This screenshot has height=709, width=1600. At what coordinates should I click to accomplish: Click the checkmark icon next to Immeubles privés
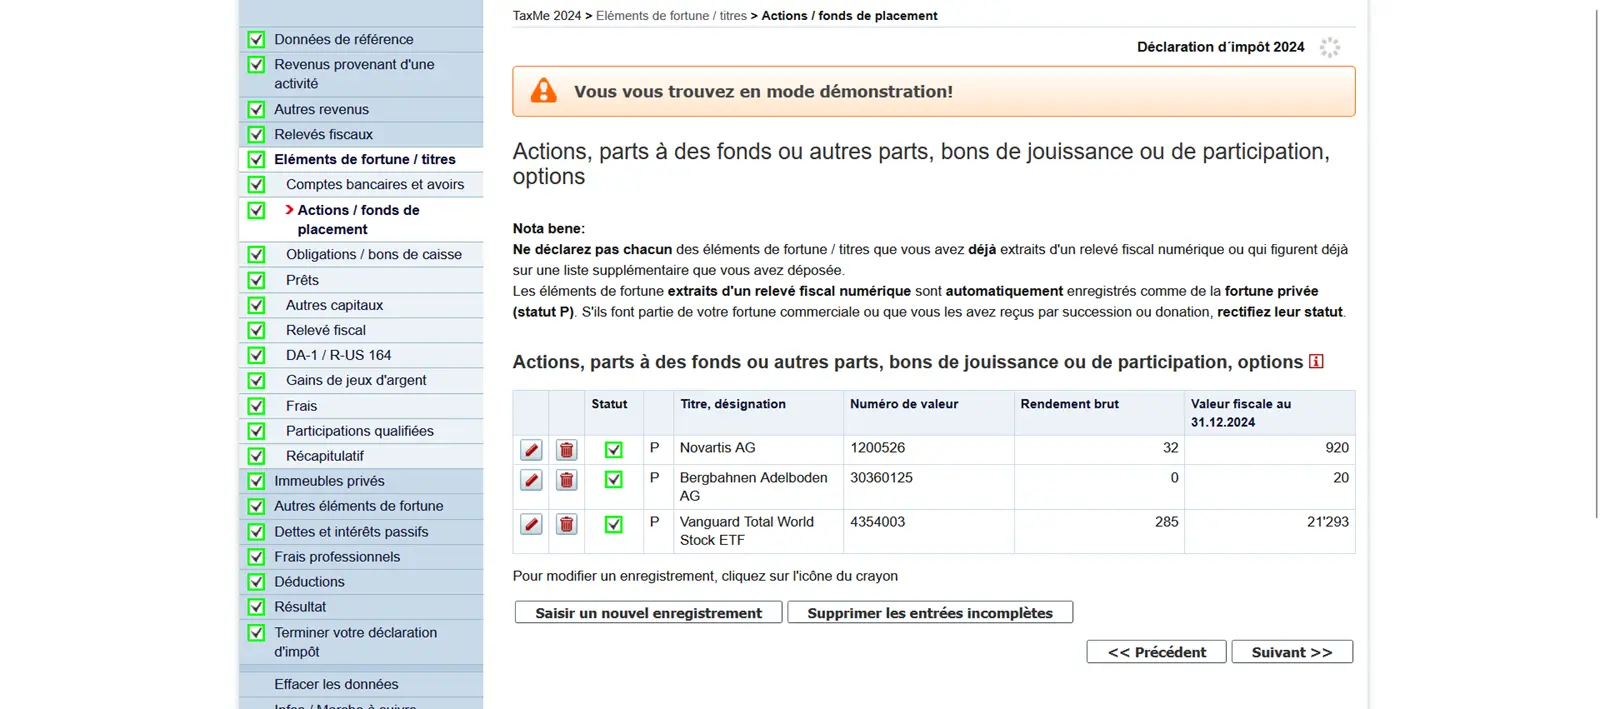[x=256, y=481]
